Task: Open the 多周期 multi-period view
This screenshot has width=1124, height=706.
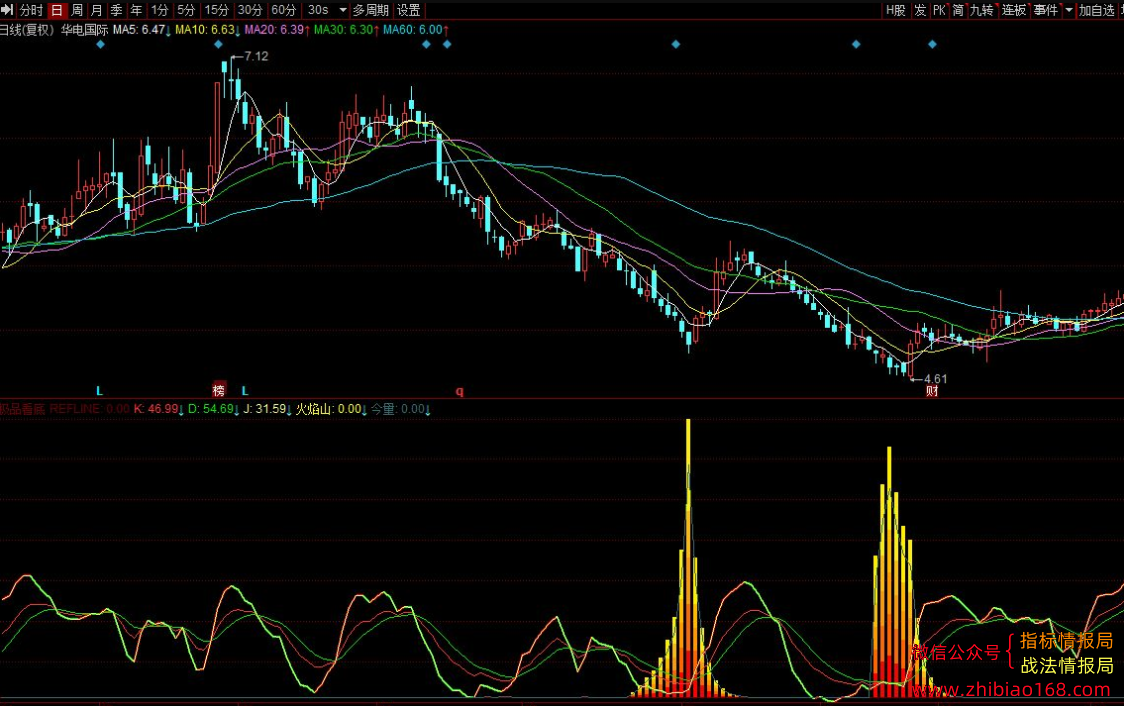Action: (371, 10)
